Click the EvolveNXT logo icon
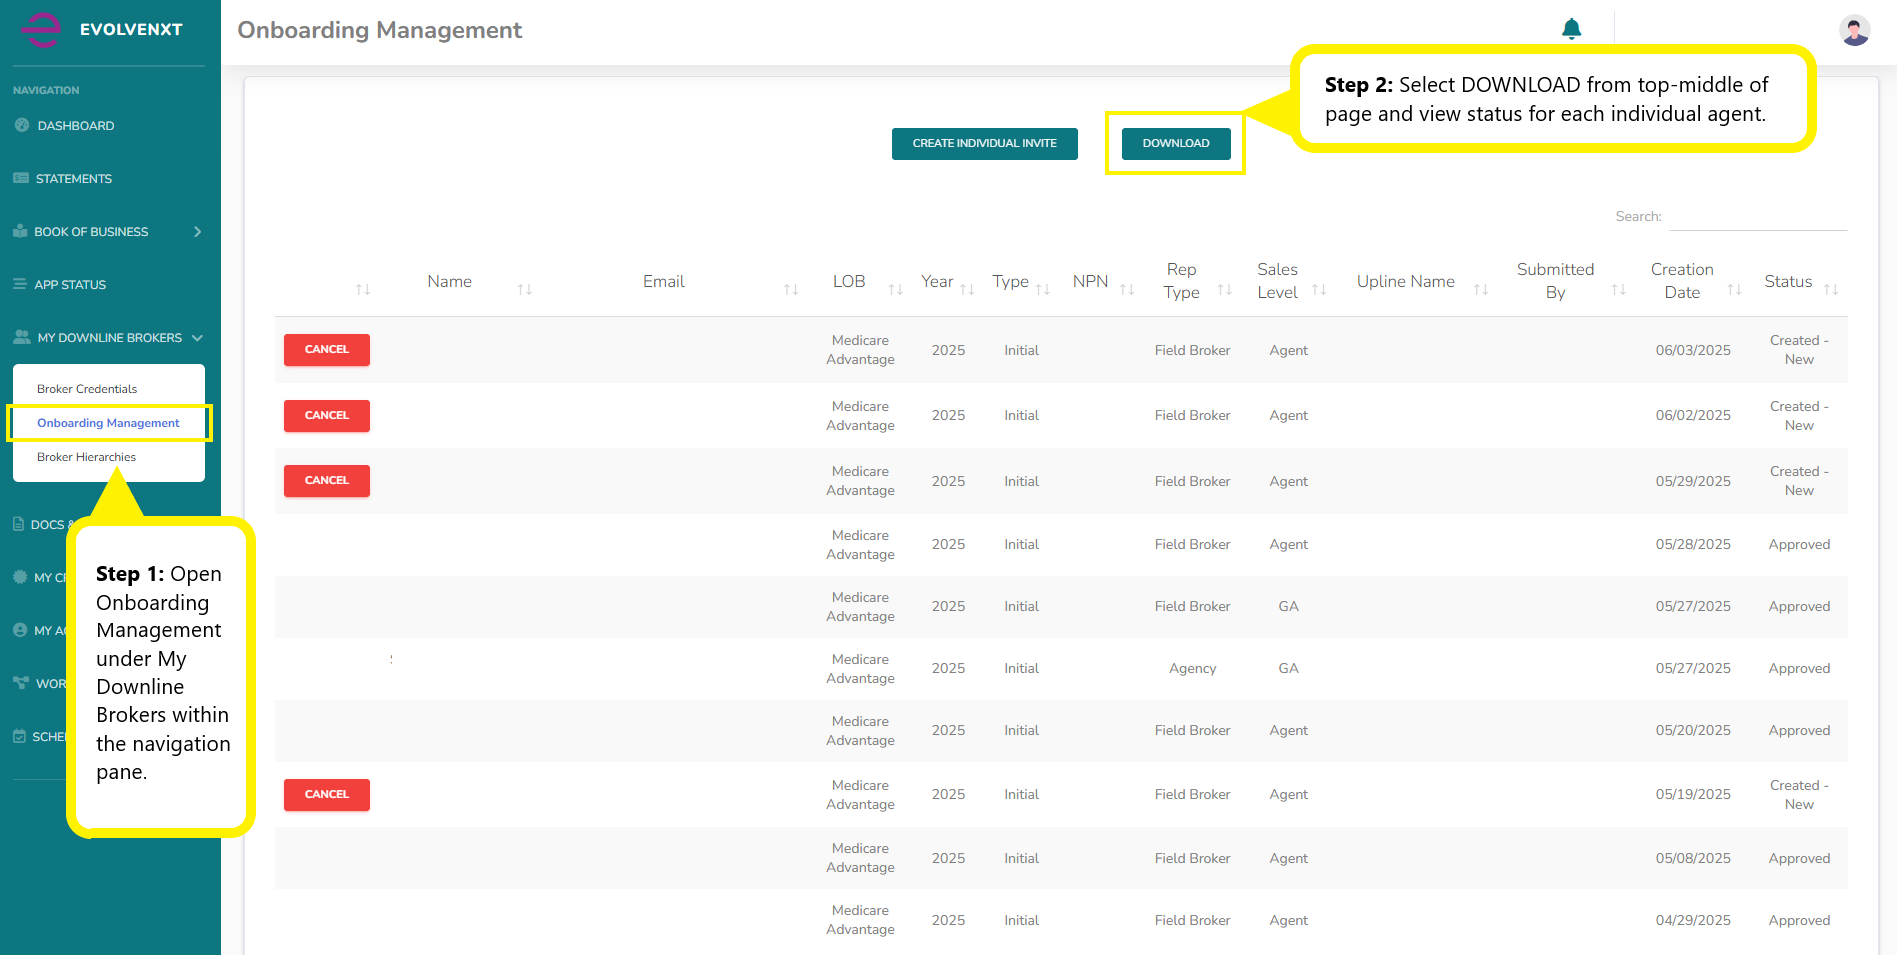The width and height of the screenshot is (1897, 955). [41, 29]
